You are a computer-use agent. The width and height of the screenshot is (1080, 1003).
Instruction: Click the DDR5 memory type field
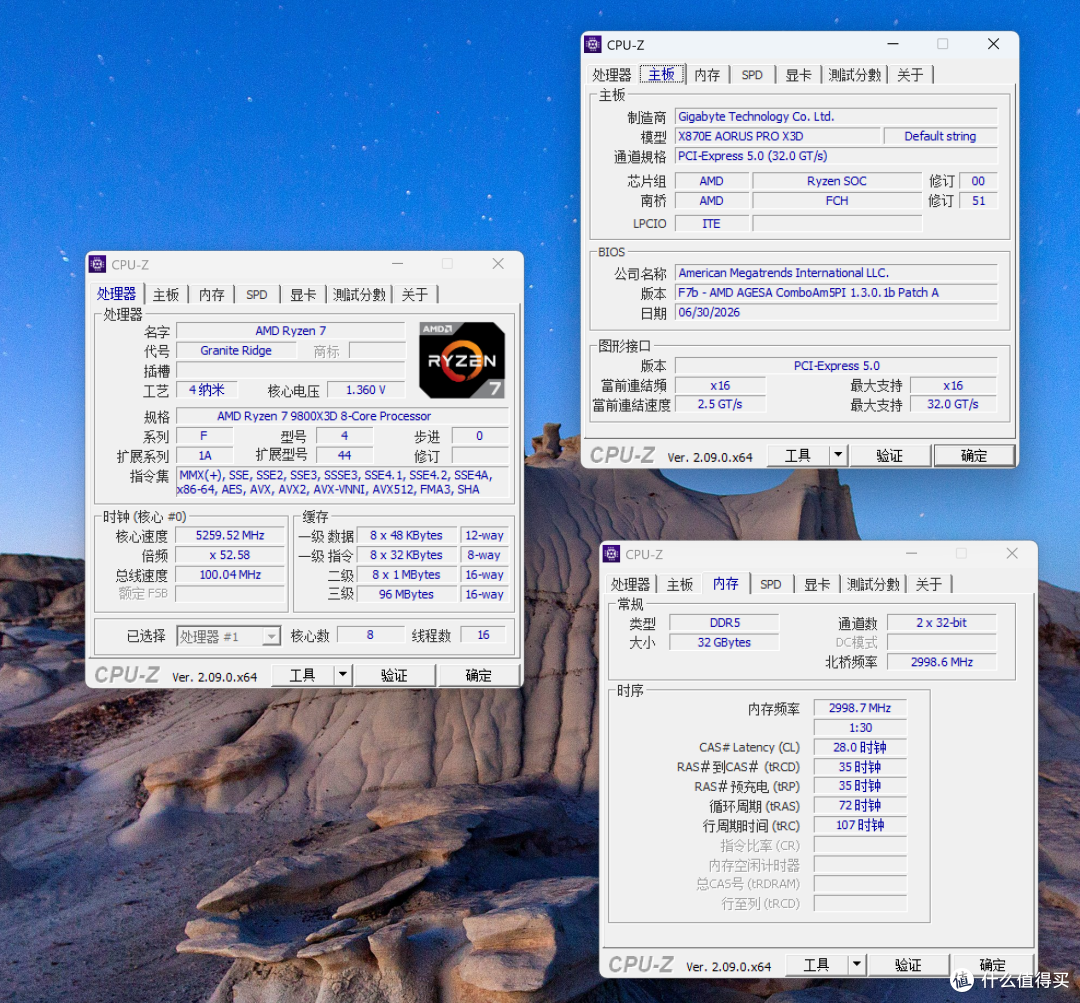(x=725, y=623)
